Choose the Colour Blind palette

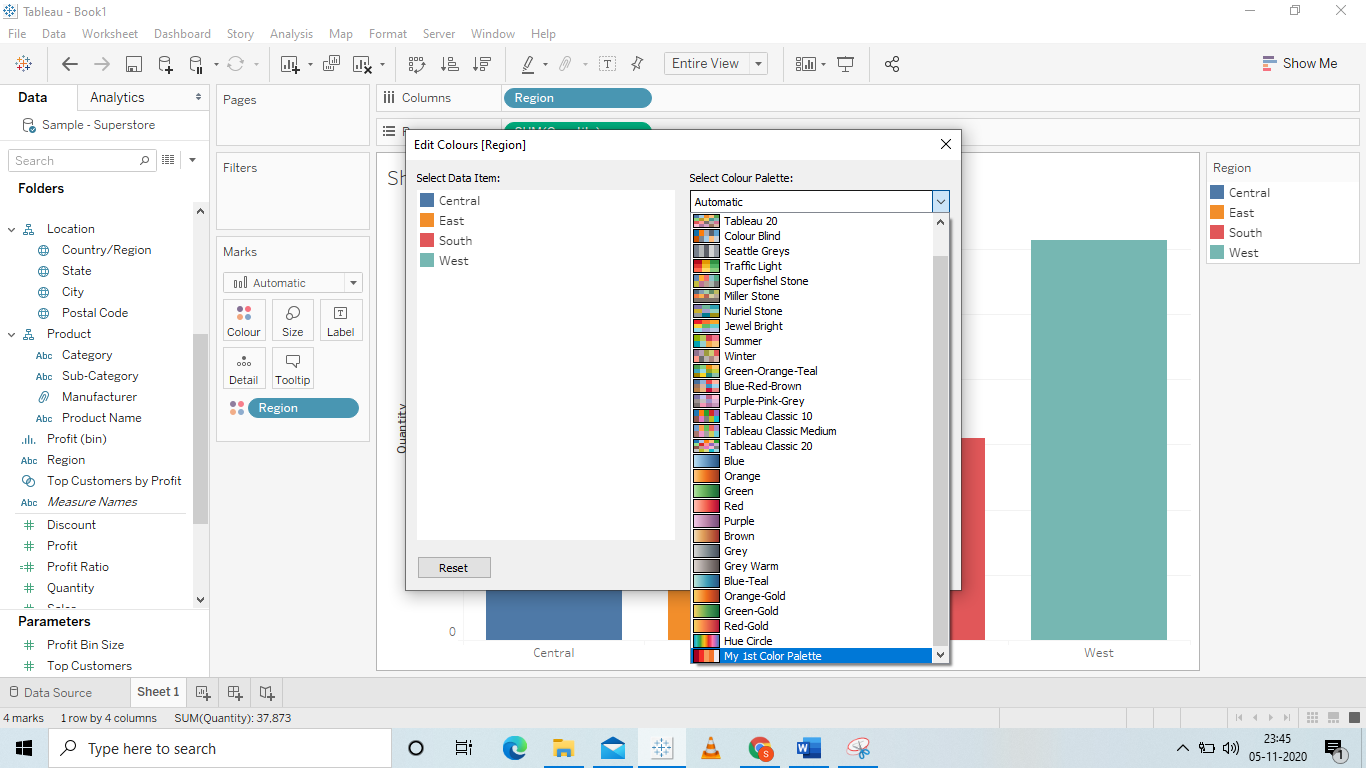coord(812,236)
